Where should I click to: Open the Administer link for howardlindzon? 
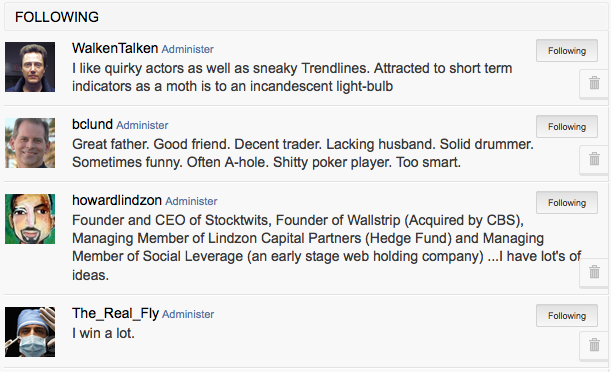pos(191,201)
